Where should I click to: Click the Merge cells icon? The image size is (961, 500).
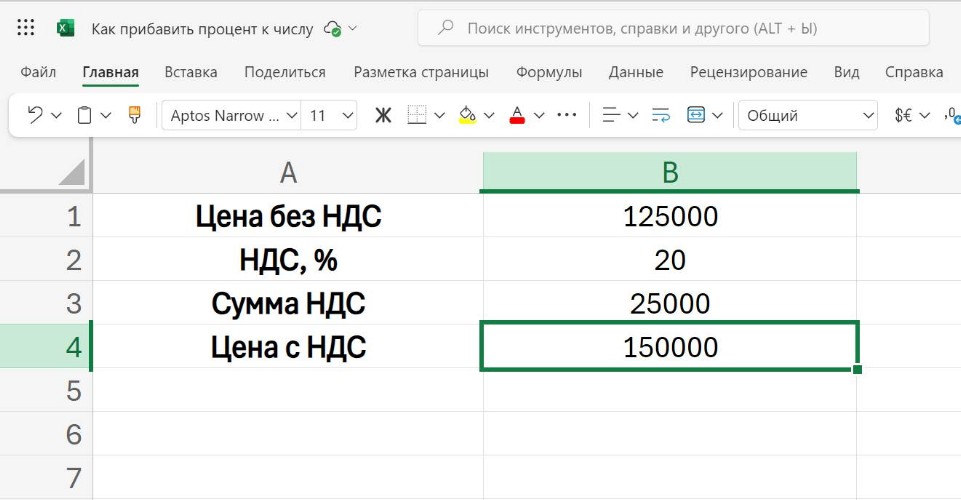[696, 116]
